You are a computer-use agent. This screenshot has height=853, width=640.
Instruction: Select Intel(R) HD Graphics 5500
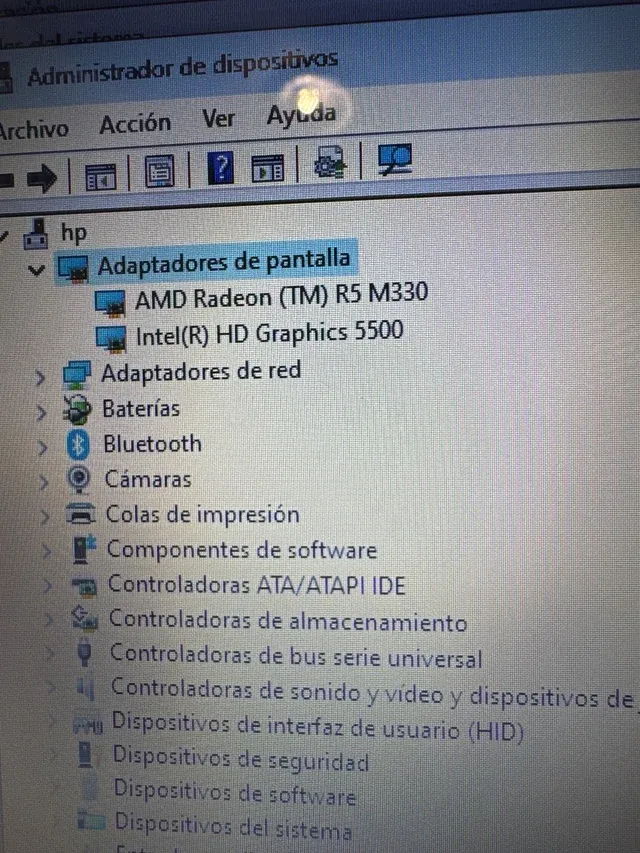pyautogui.click(x=269, y=334)
